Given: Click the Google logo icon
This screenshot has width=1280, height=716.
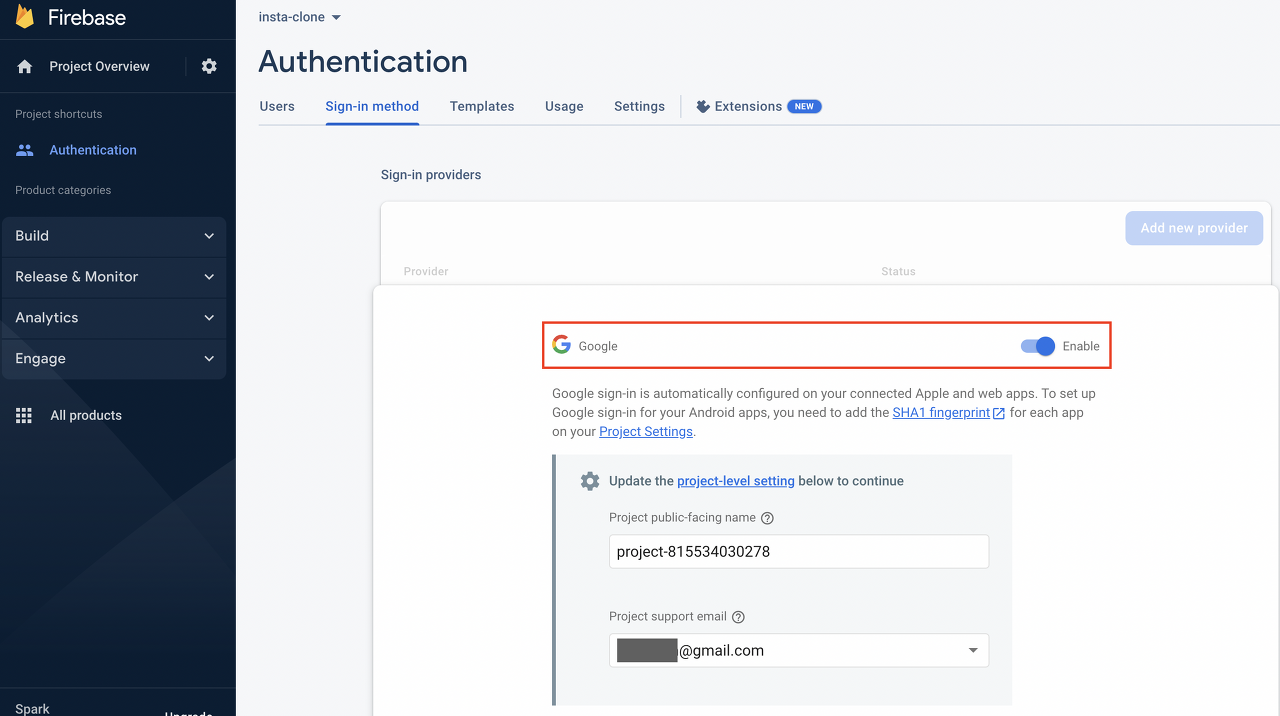Looking at the screenshot, I should click(562, 345).
